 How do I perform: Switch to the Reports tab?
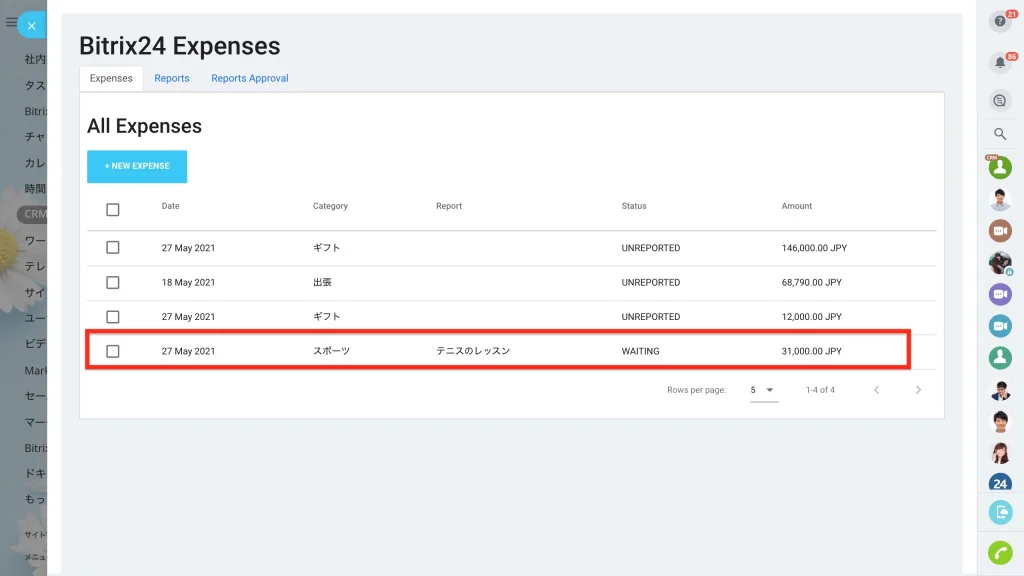[x=172, y=78]
